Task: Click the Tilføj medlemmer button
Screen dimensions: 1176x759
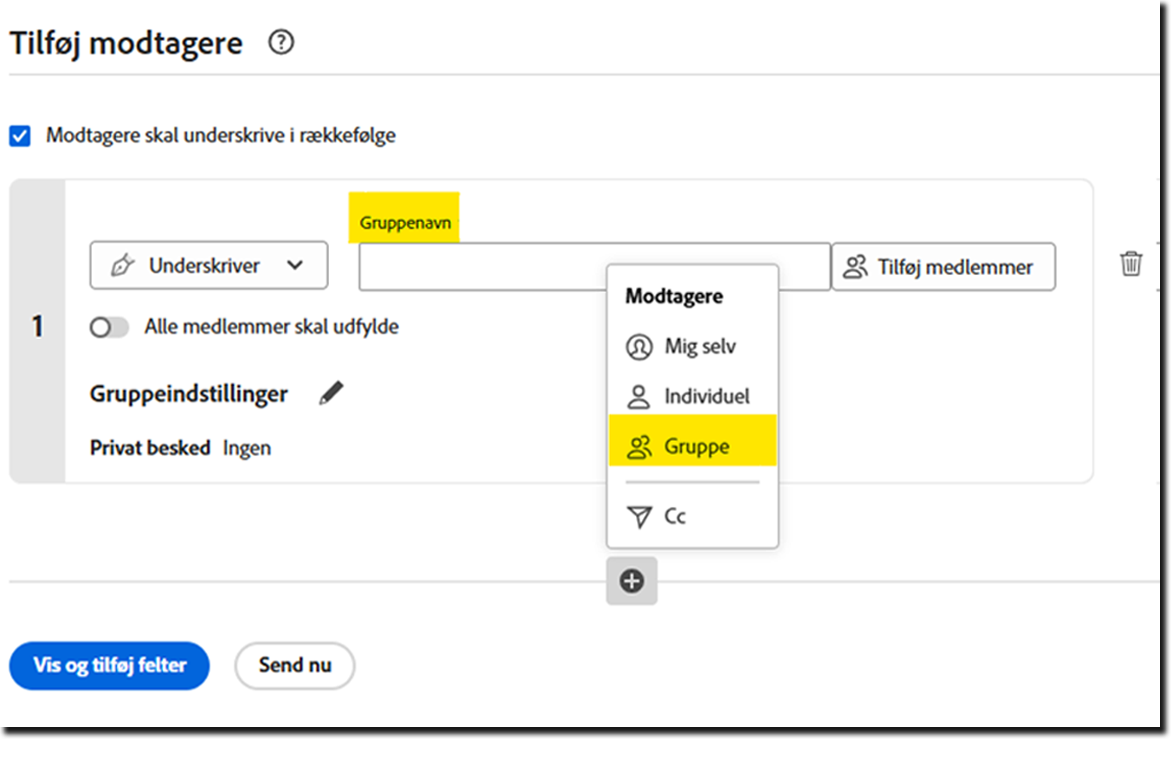Action: tap(943, 267)
